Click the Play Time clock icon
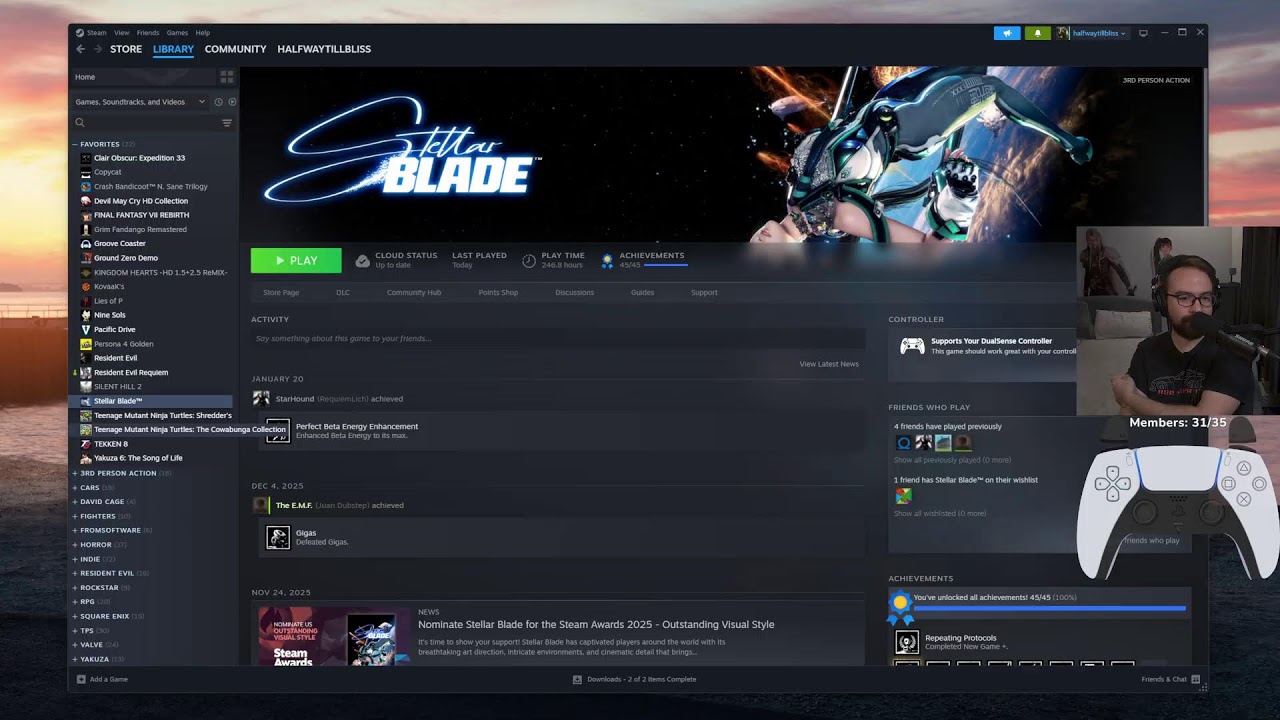The width and height of the screenshot is (1280, 720). point(529,261)
